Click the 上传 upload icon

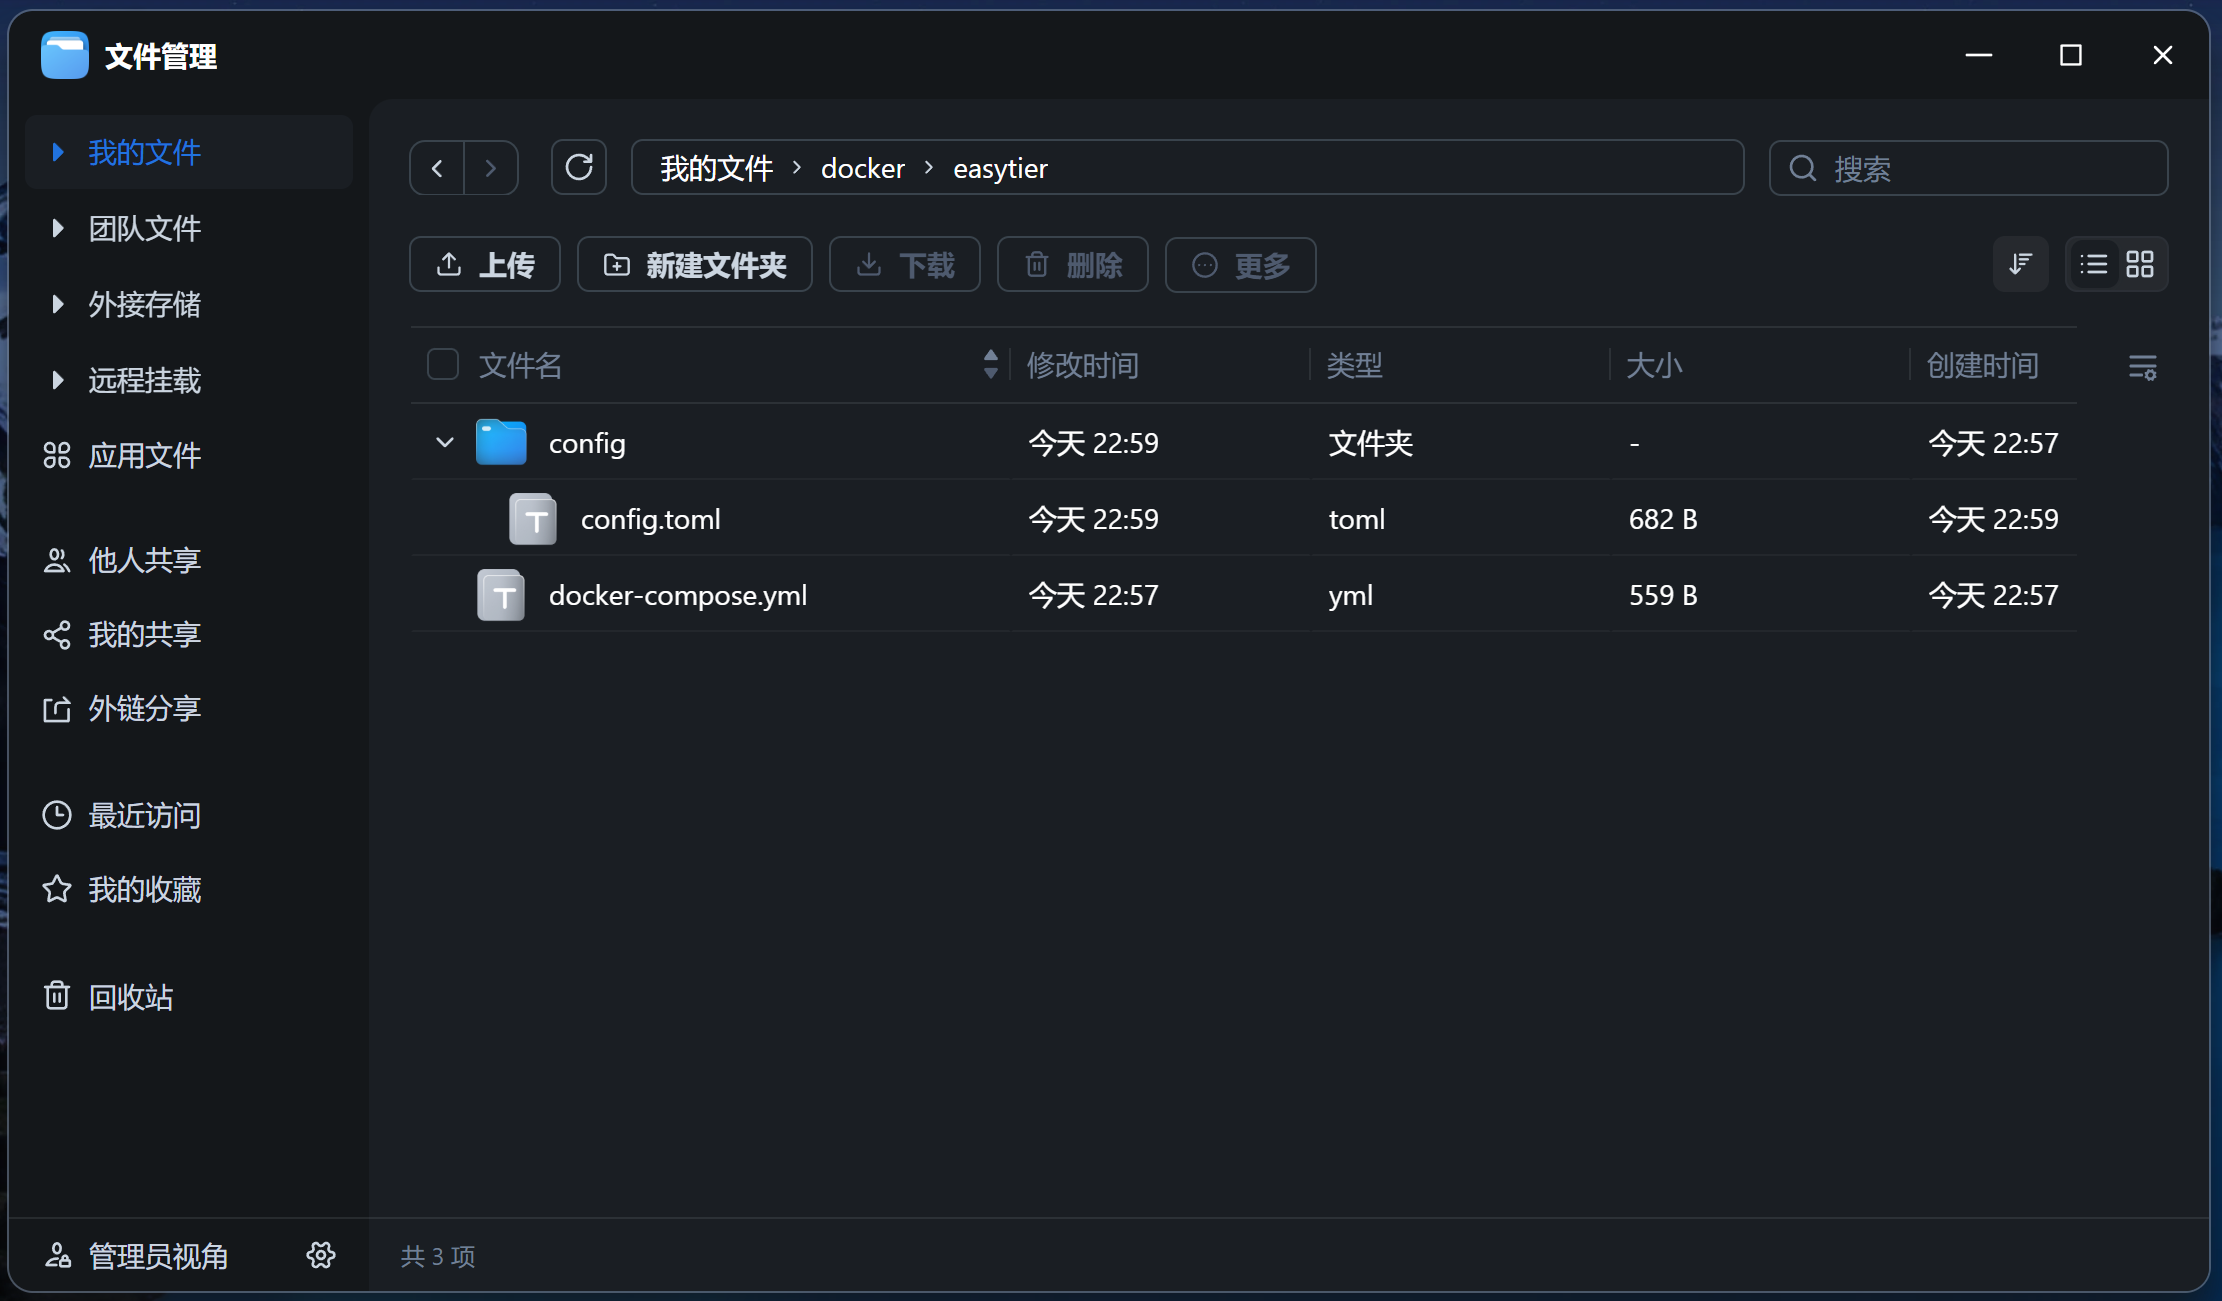point(449,264)
